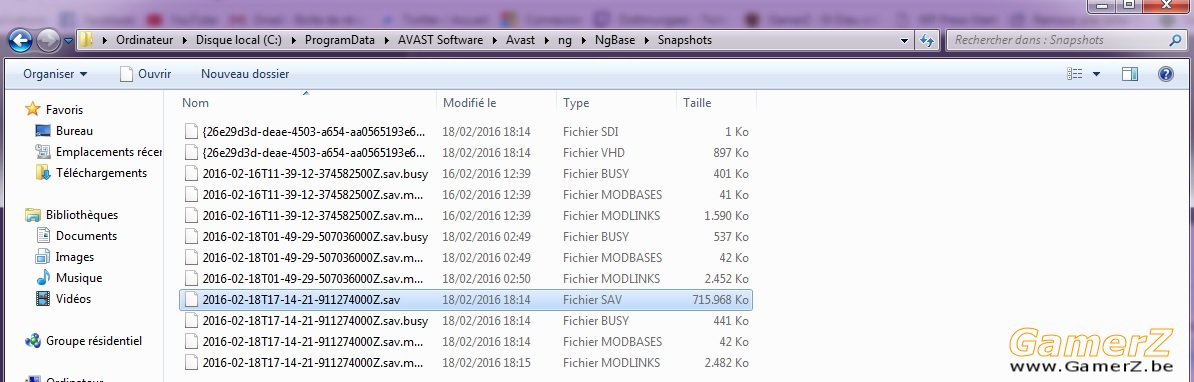This screenshot has height=382, width=1194.
Task: Select Disque local (C:) breadcrumb
Action: (238, 40)
